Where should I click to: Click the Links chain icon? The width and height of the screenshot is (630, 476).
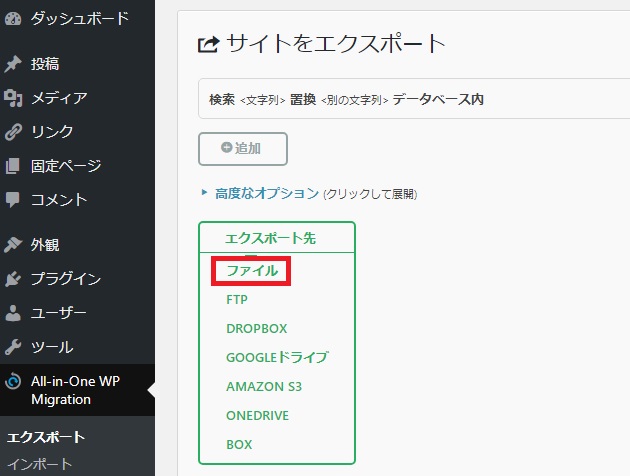click(x=13, y=132)
